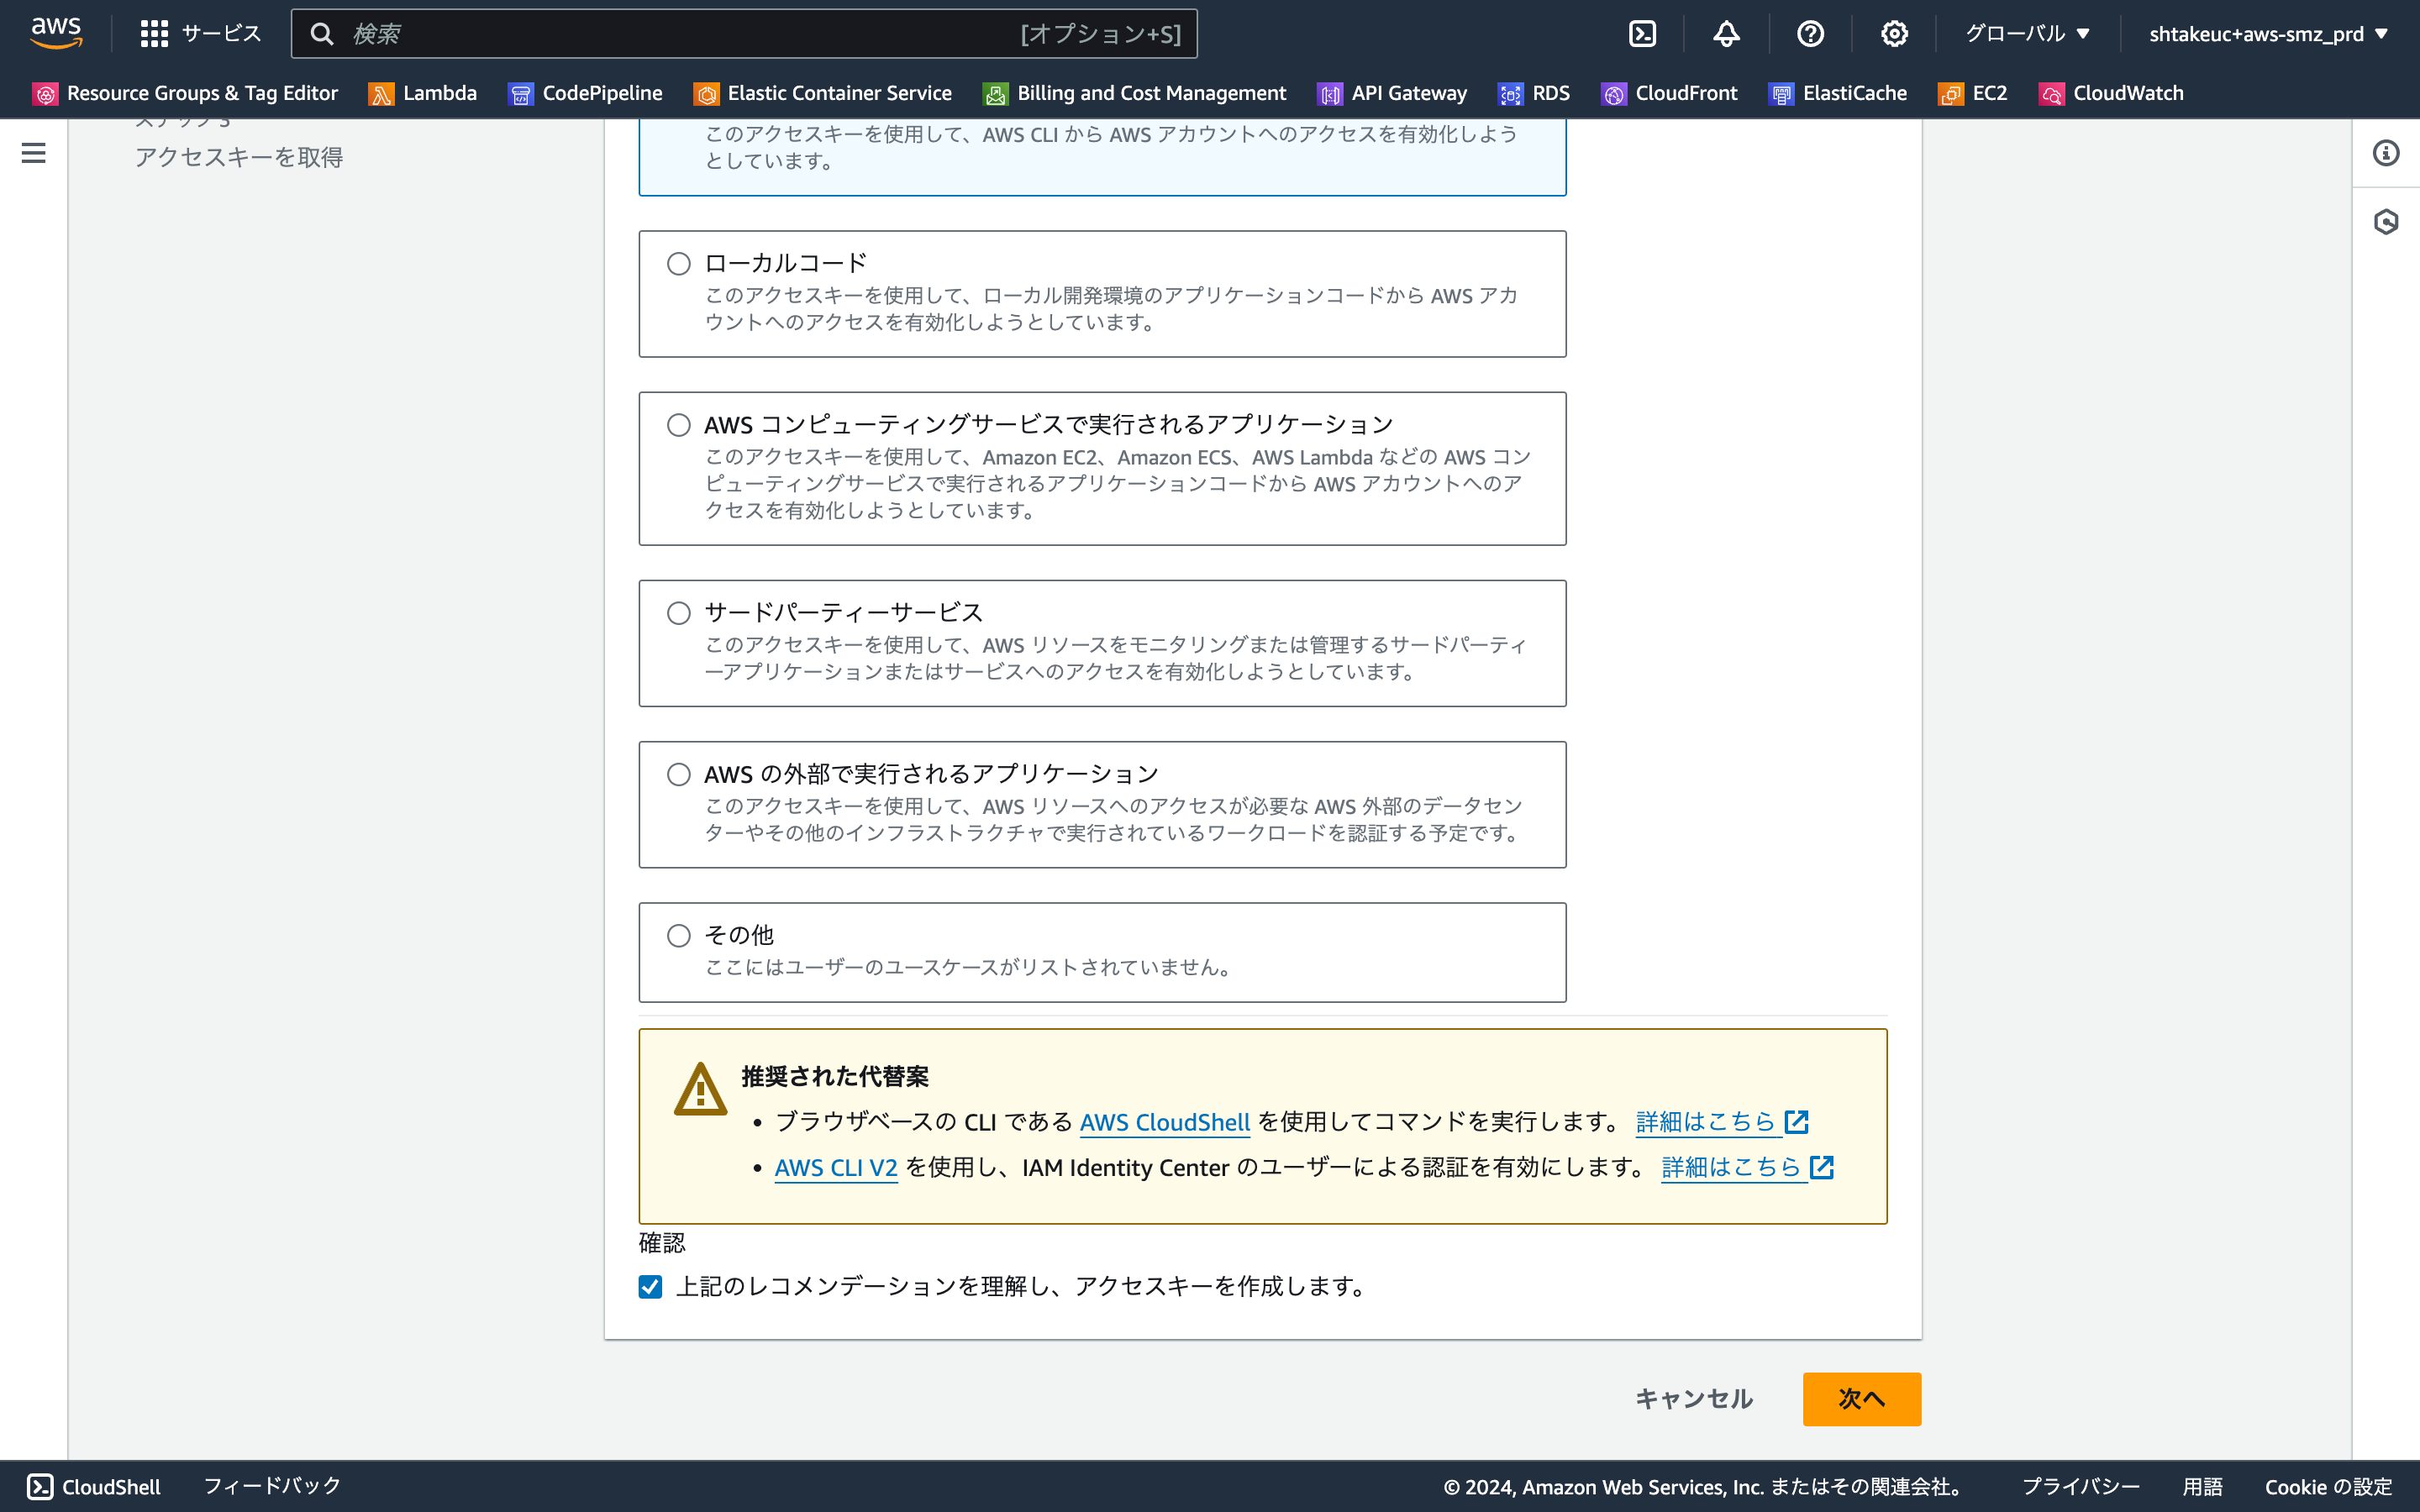Viewport: 2420px width, 1512px height.
Task: Click the アクセスキーを取得 step text
Action: click(239, 157)
